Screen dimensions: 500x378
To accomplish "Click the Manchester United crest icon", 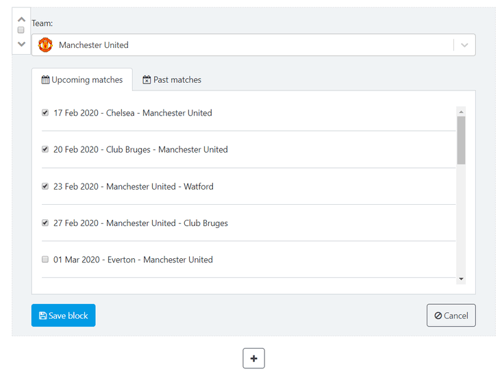I will (x=45, y=45).
